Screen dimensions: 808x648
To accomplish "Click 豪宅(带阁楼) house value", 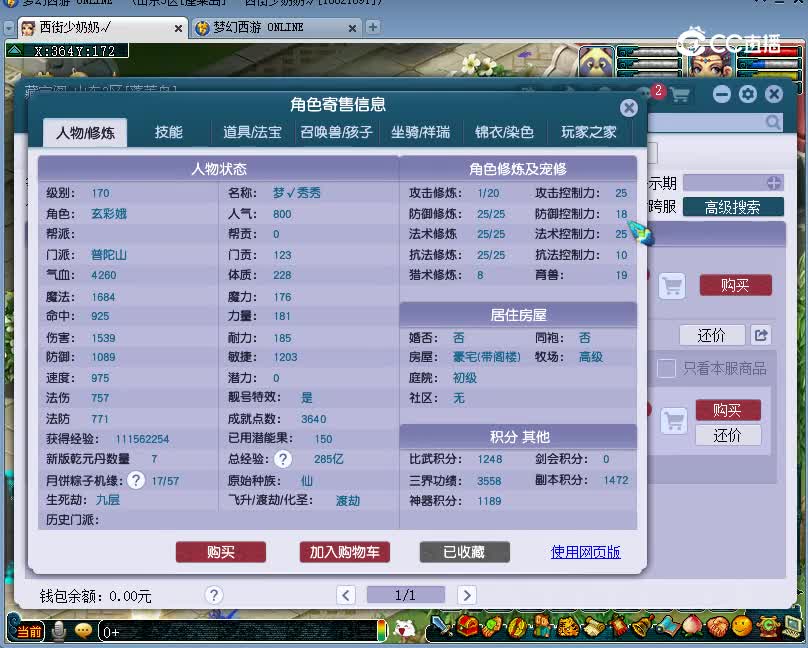I will pyautogui.click(x=486, y=357).
